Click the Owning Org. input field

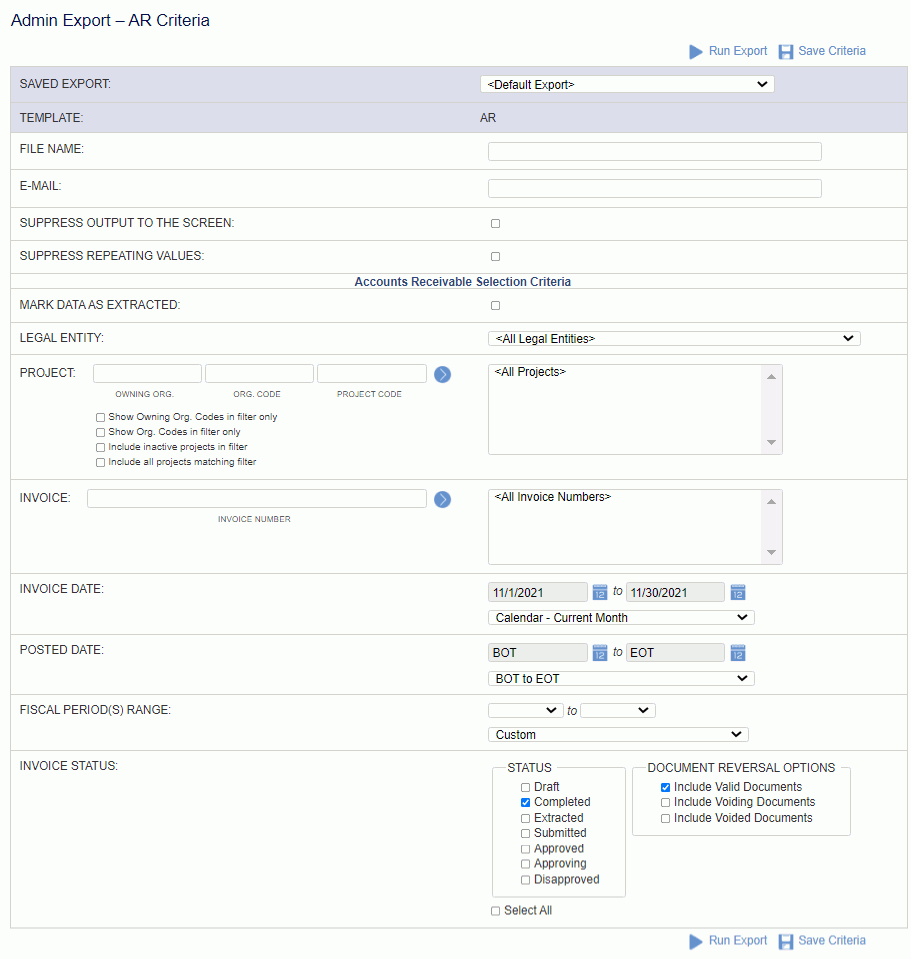[147, 374]
